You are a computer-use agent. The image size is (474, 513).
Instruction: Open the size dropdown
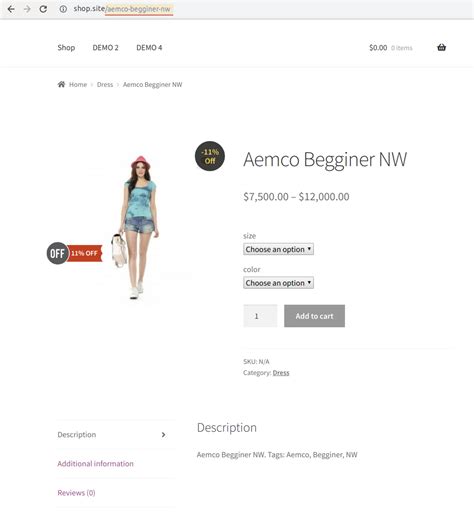point(278,249)
